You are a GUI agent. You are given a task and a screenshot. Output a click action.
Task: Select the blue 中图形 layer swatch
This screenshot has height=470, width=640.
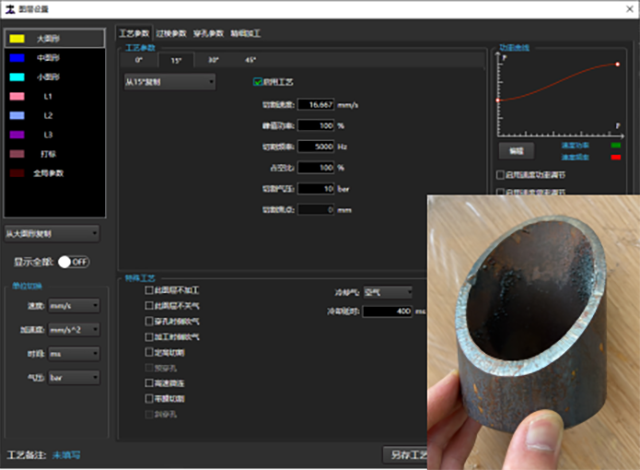pos(19,57)
